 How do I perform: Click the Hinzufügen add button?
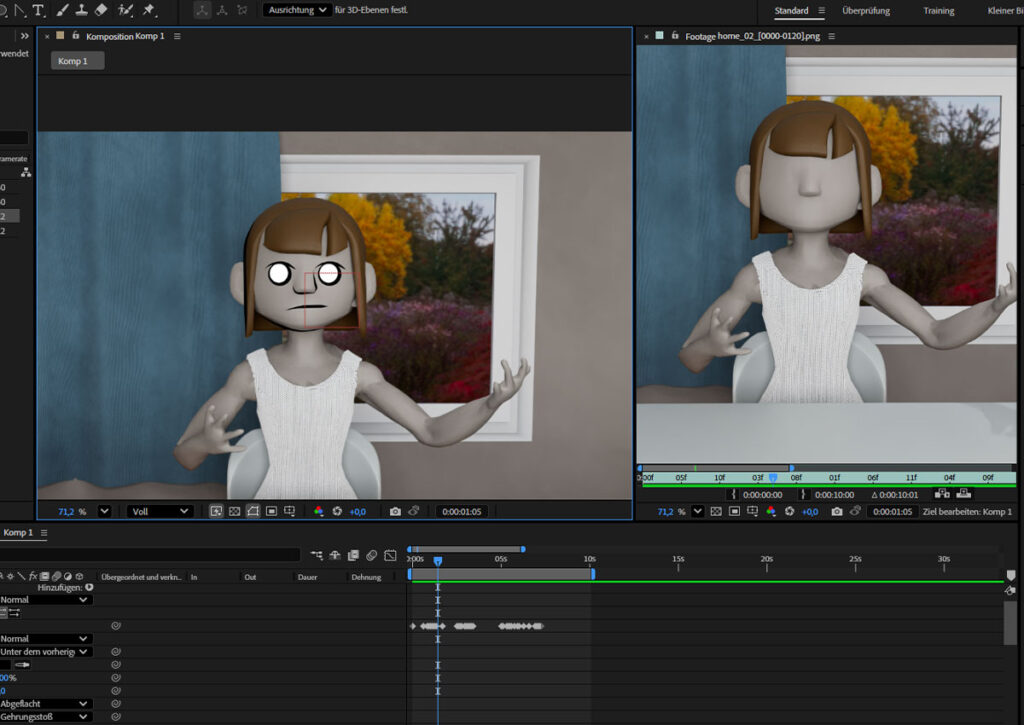pos(89,588)
